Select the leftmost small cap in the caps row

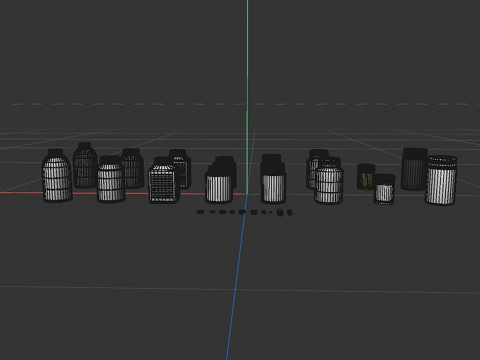coord(200,212)
